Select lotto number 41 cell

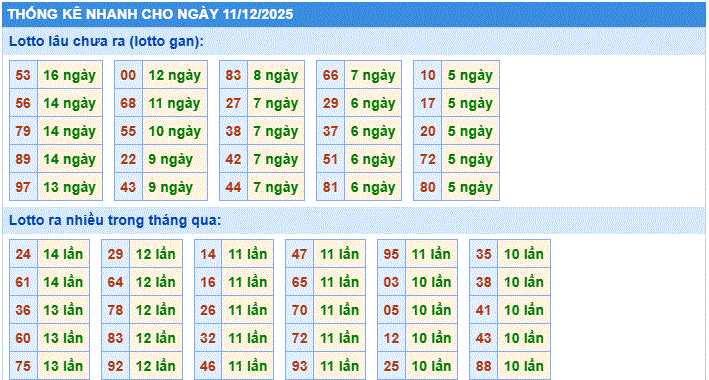pyautogui.click(x=483, y=310)
